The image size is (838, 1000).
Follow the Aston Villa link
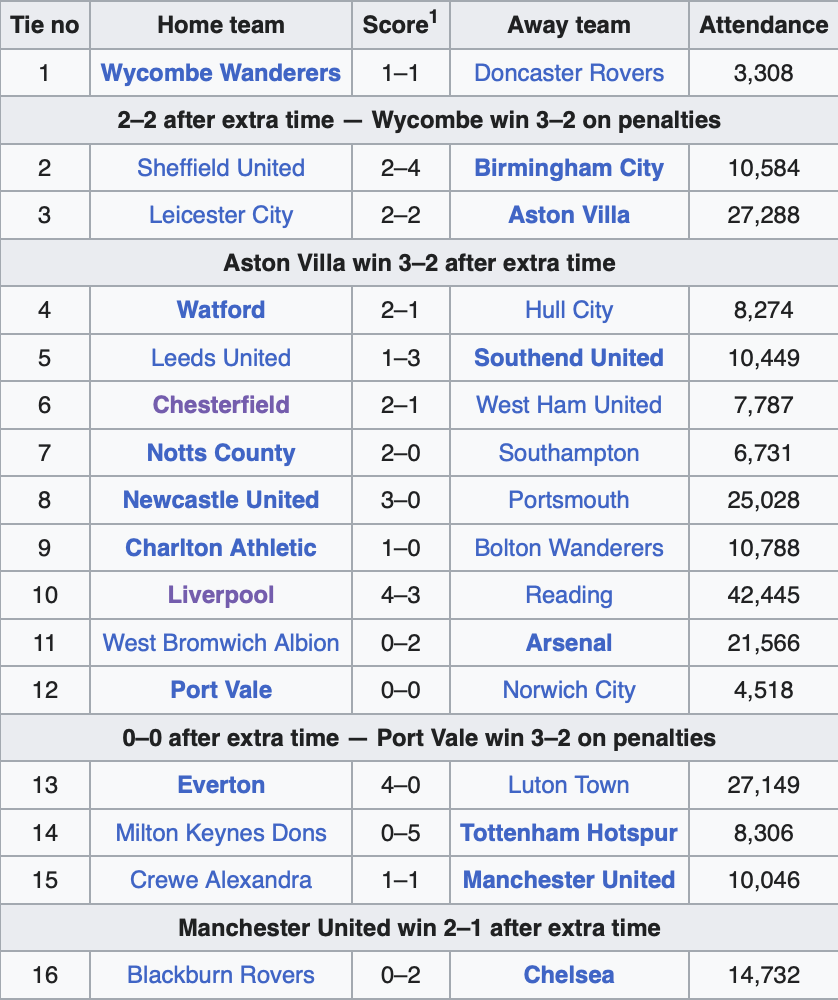tap(569, 215)
